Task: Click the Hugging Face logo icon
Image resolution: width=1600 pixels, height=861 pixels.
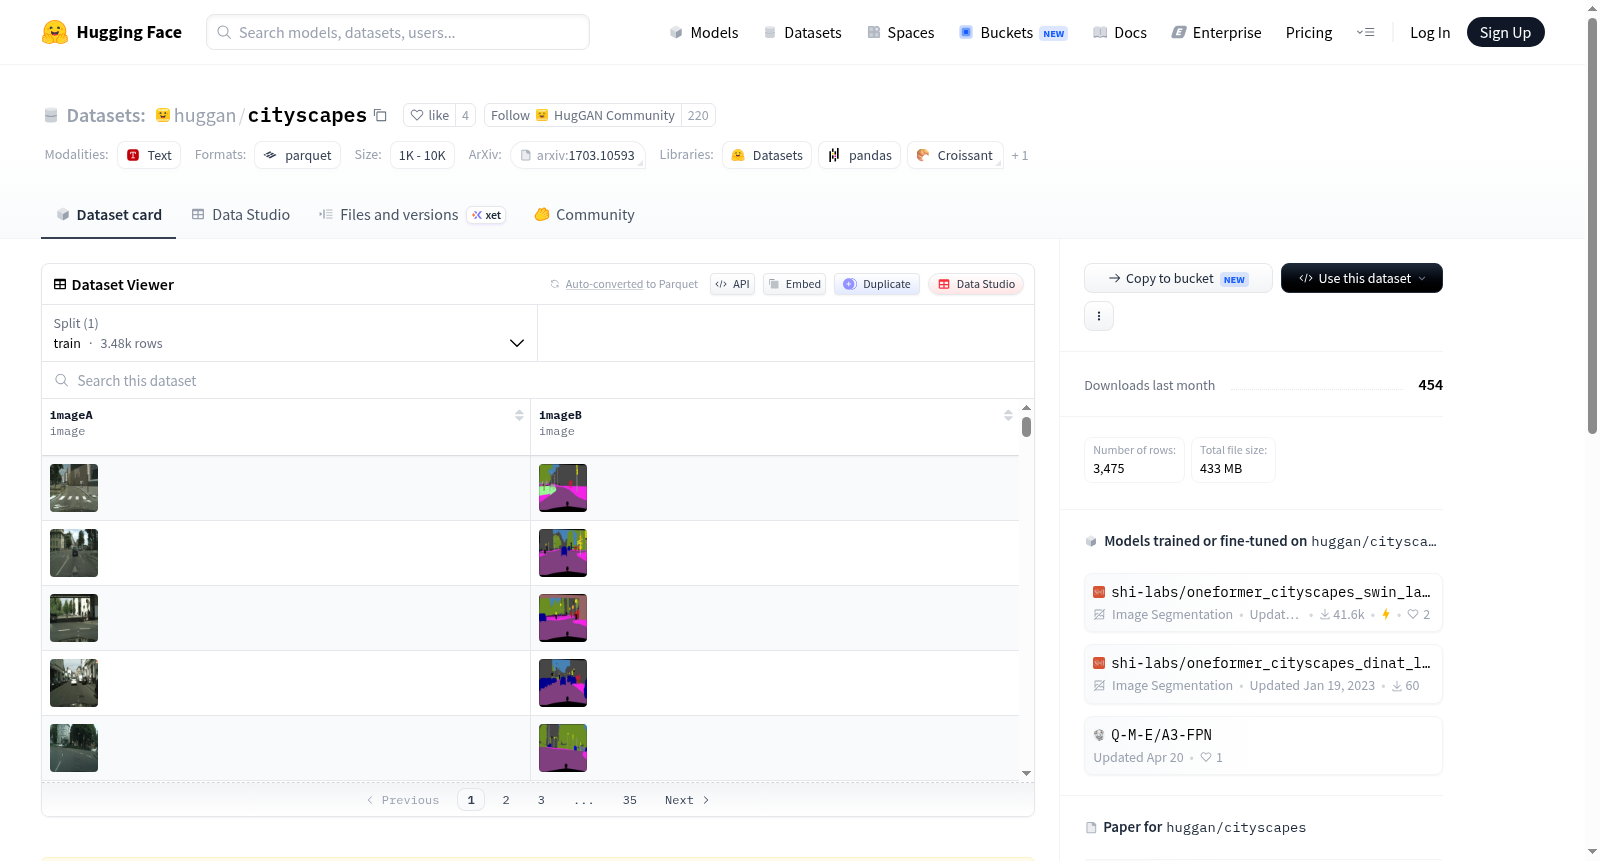Action: (x=55, y=32)
